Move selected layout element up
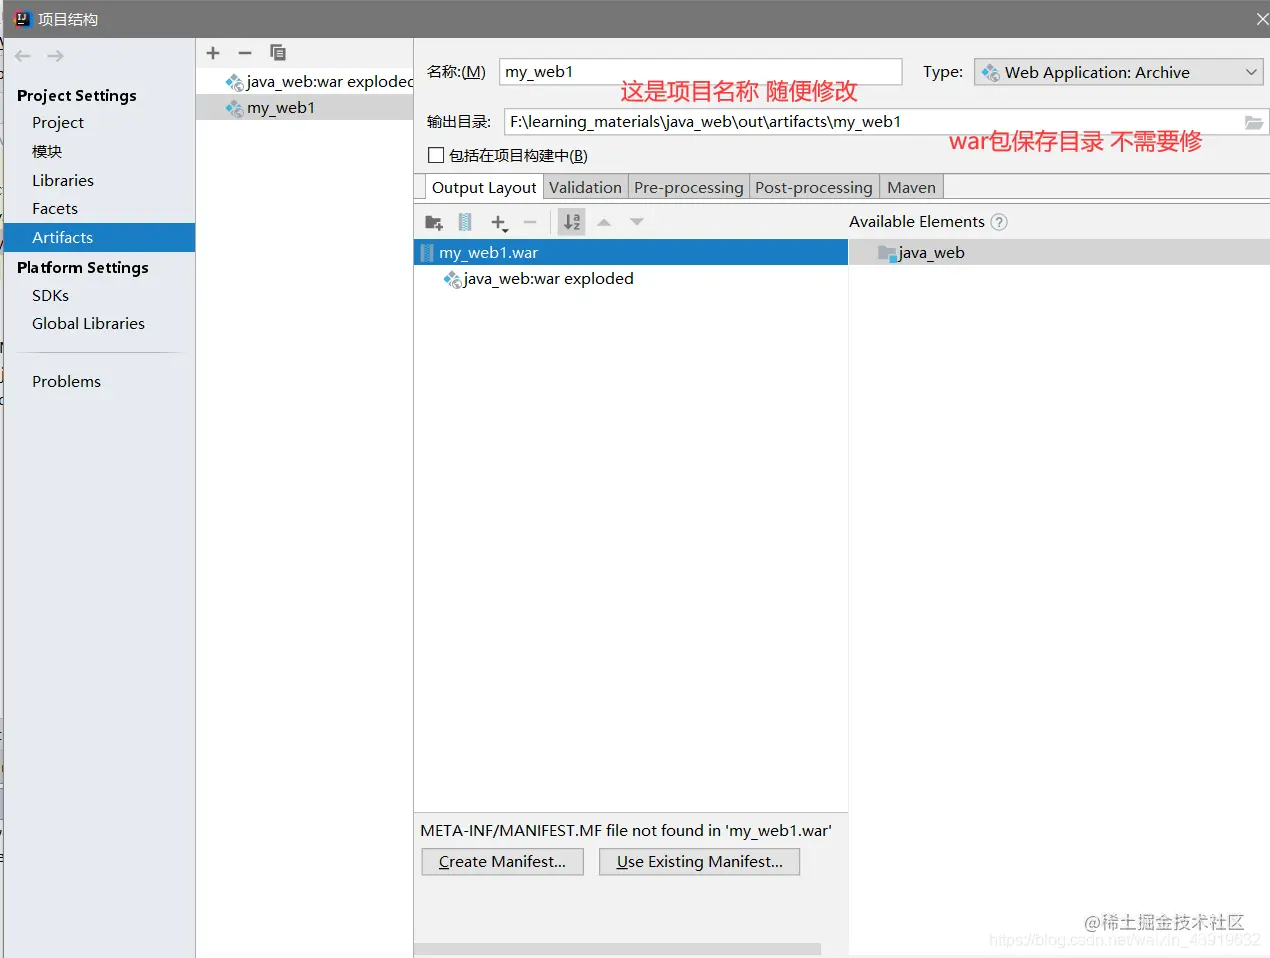 [604, 222]
